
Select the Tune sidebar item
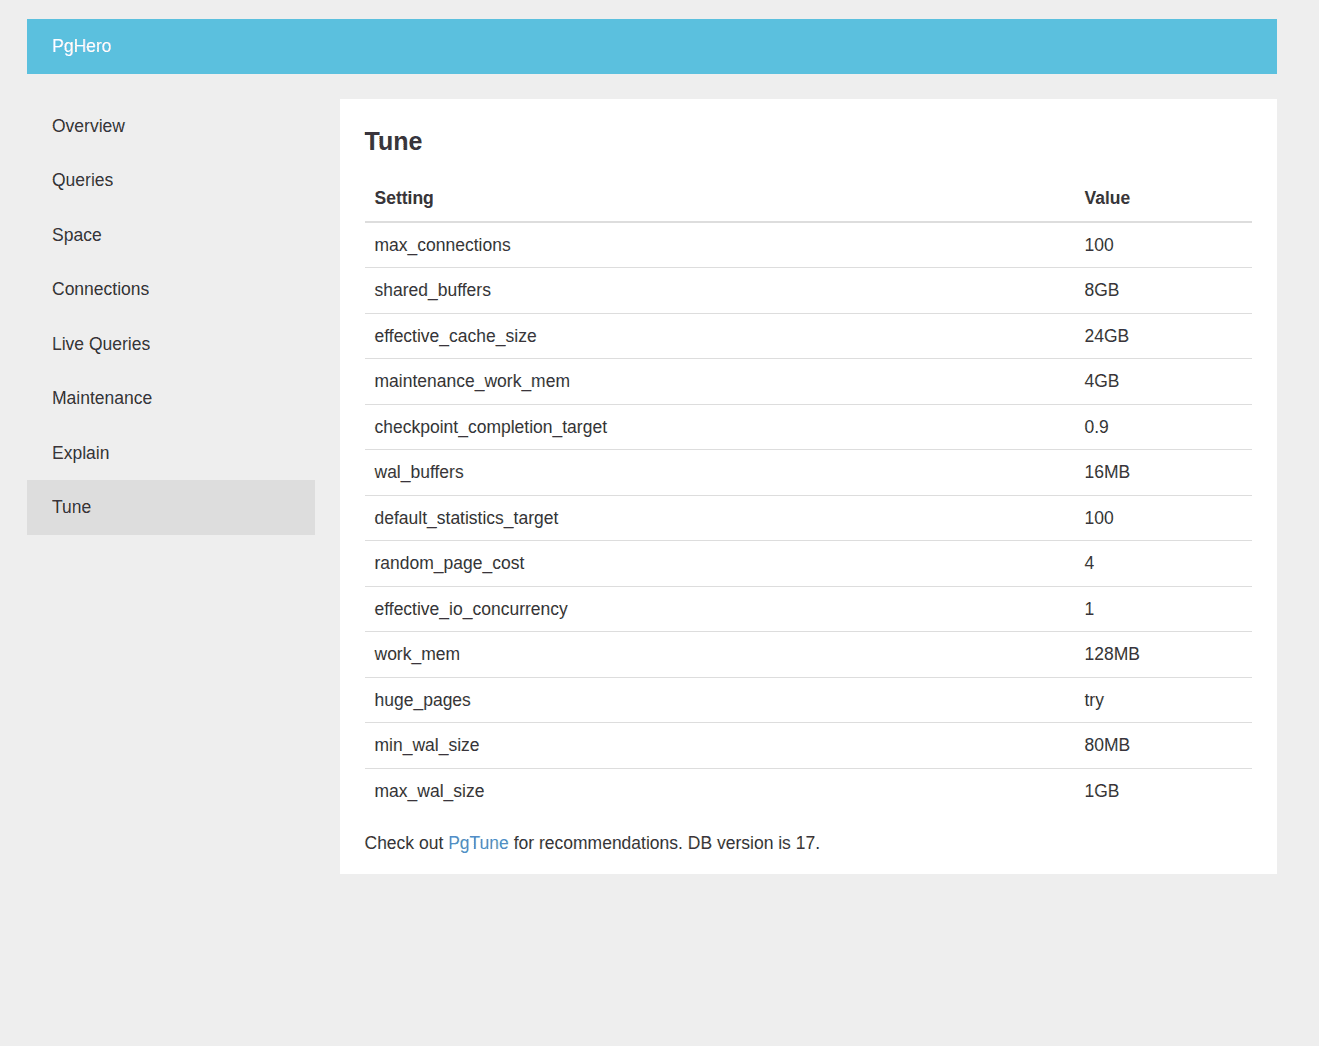click(x=71, y=507)
